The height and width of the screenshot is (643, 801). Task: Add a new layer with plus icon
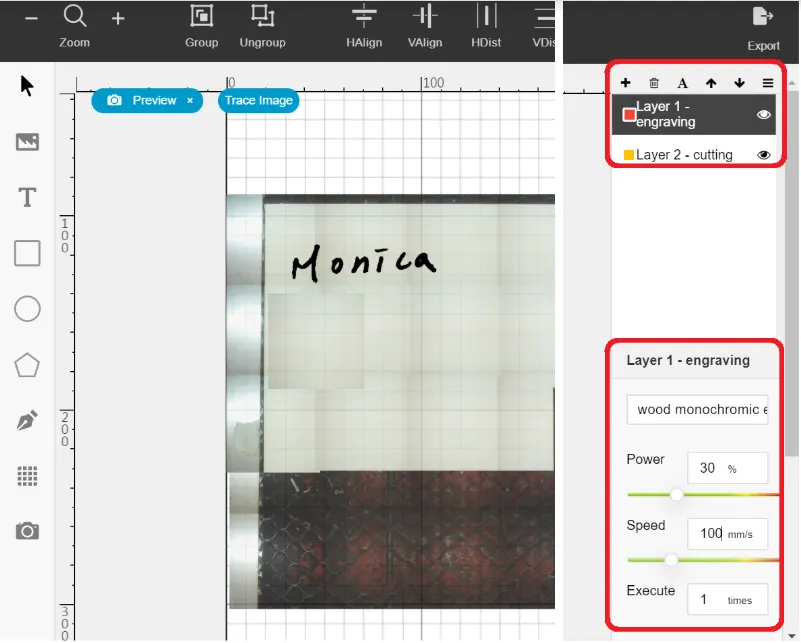(x=625, y=83)
